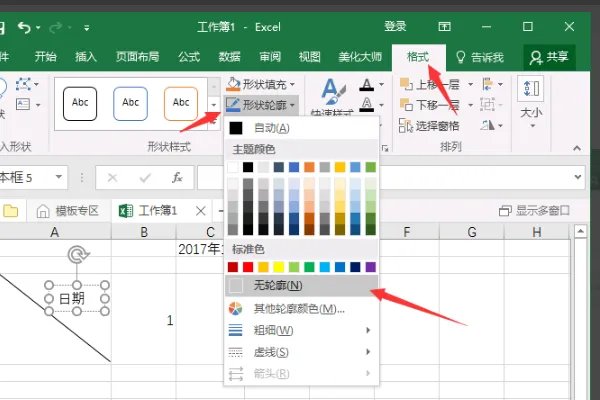Pick the yellow standard color swatch
The width and height of the screenshot is (600, 400).
click(x=279, y=267)
